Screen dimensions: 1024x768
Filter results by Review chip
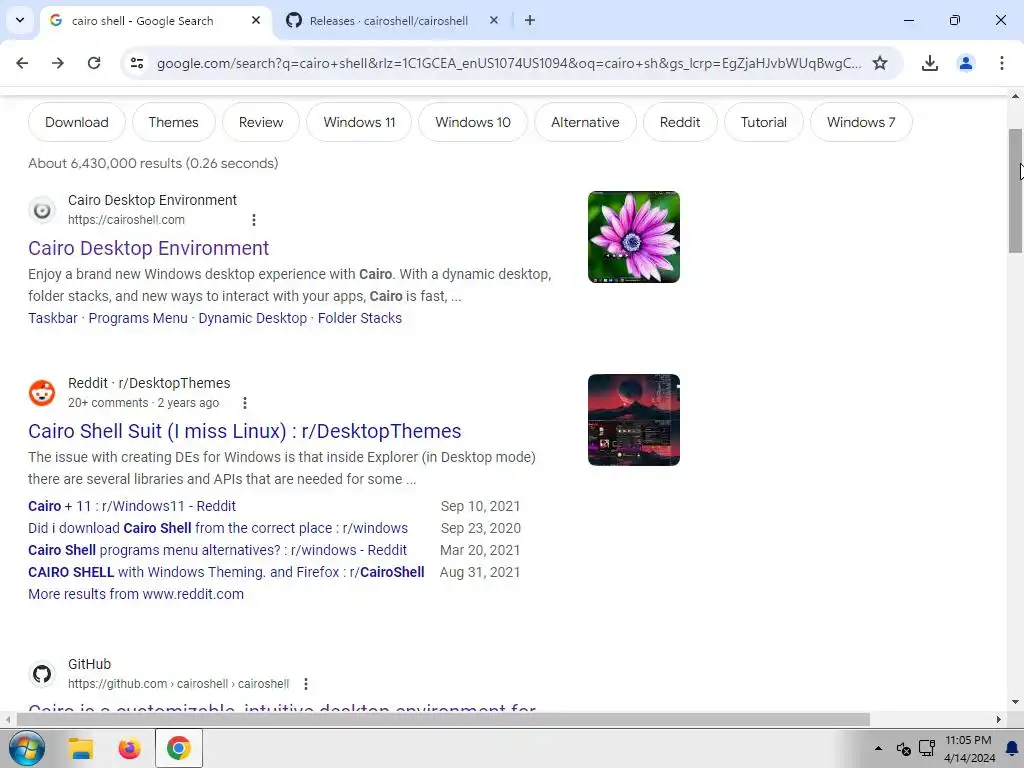pyautogui.click(x=261, y=122)
